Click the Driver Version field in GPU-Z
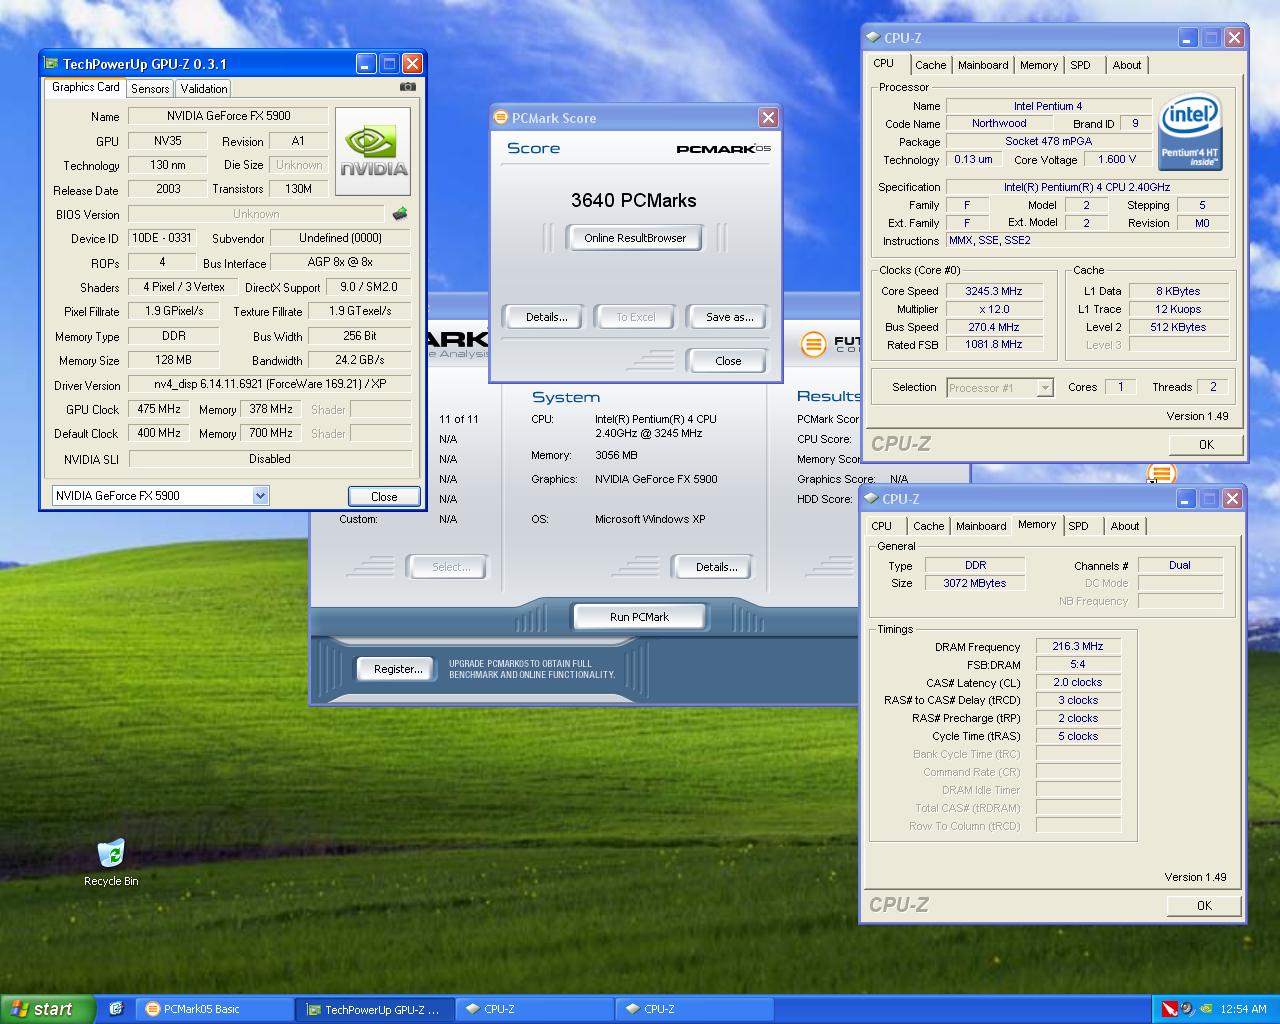 click(x=270, y=384)
